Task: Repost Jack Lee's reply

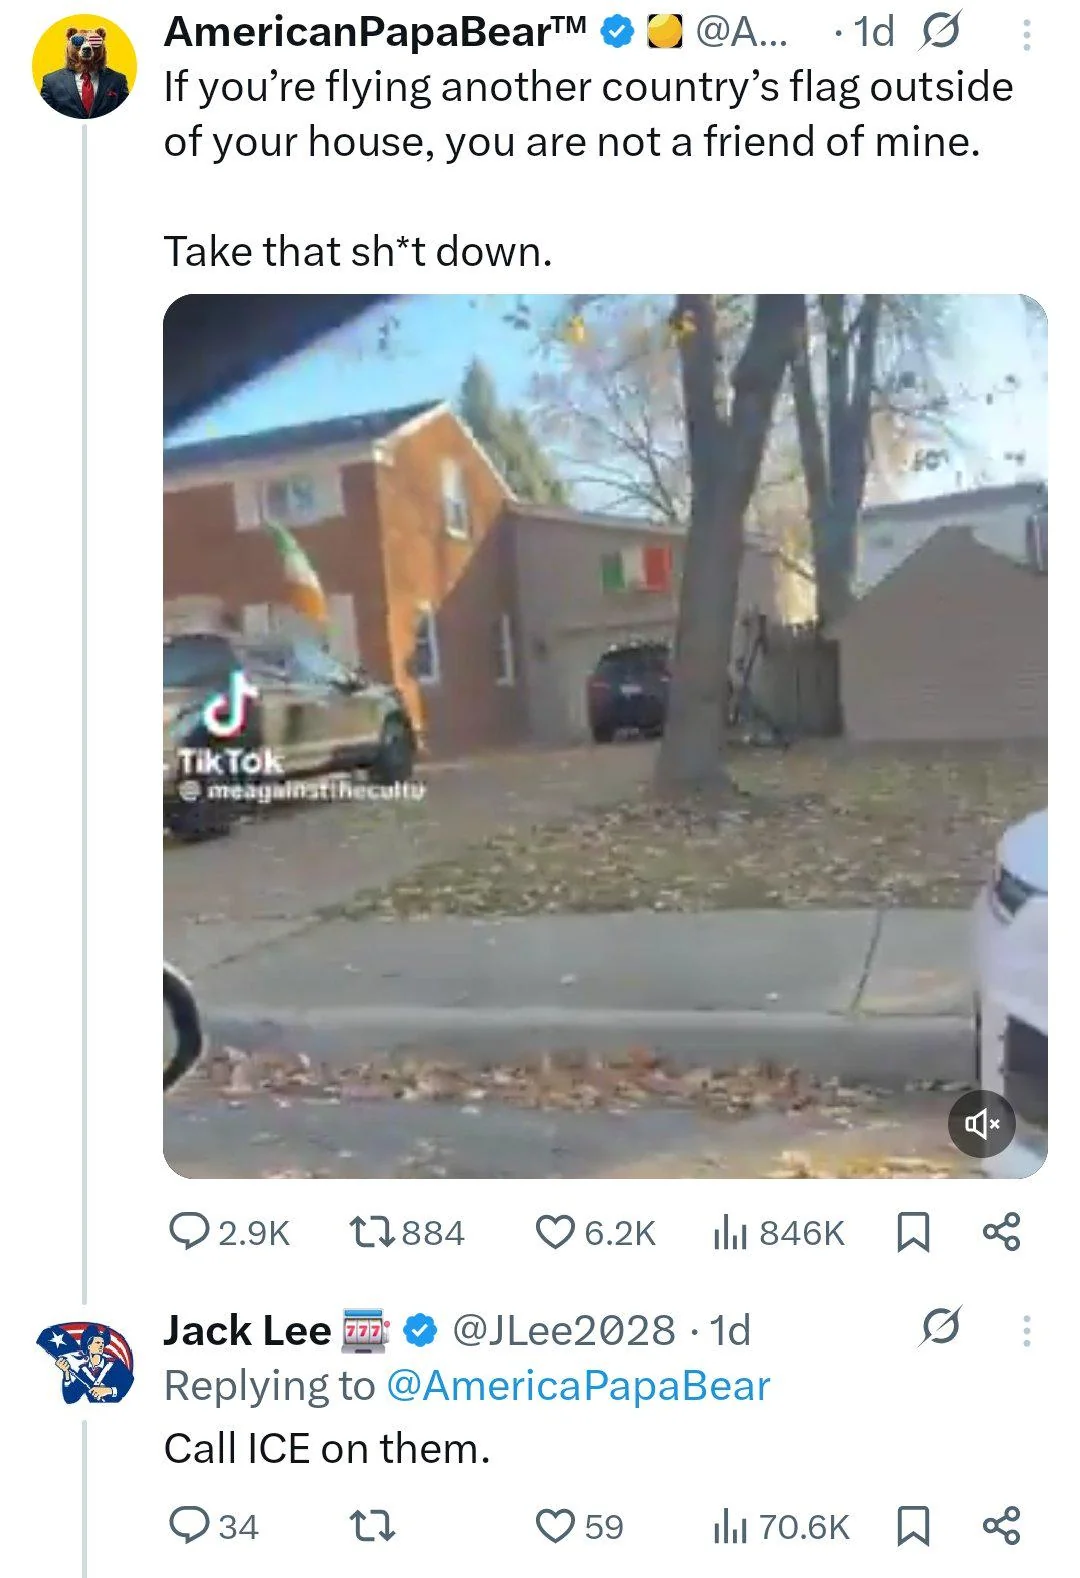Action: [x=372, y=1526]
